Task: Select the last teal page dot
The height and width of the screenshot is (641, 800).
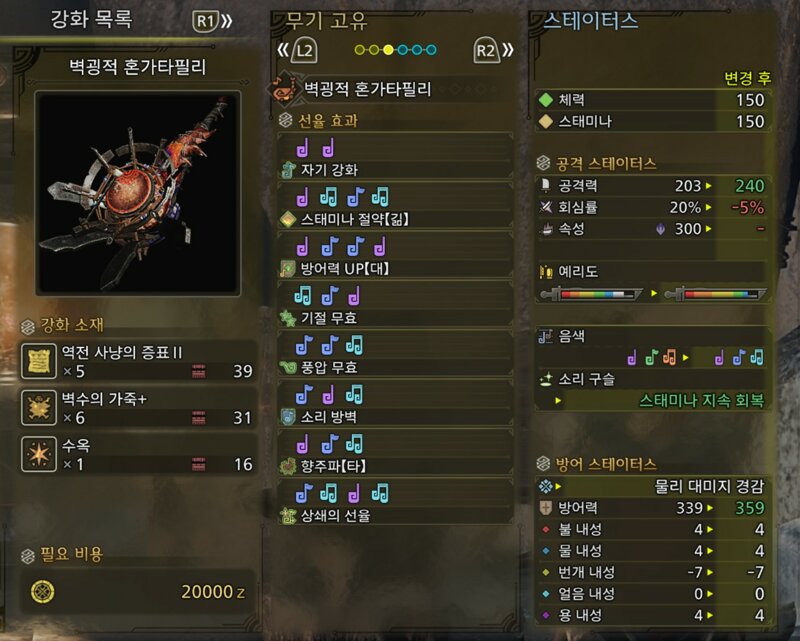Action: 431,50
